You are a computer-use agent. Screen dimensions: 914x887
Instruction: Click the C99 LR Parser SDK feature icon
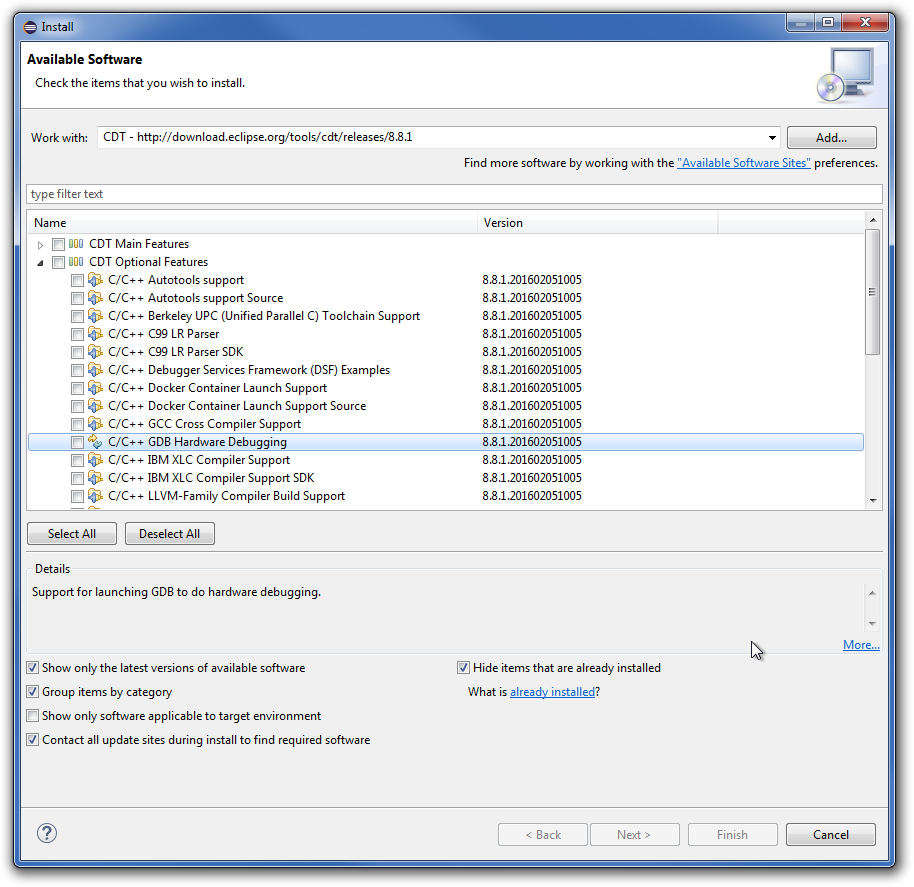click(96, 352)
